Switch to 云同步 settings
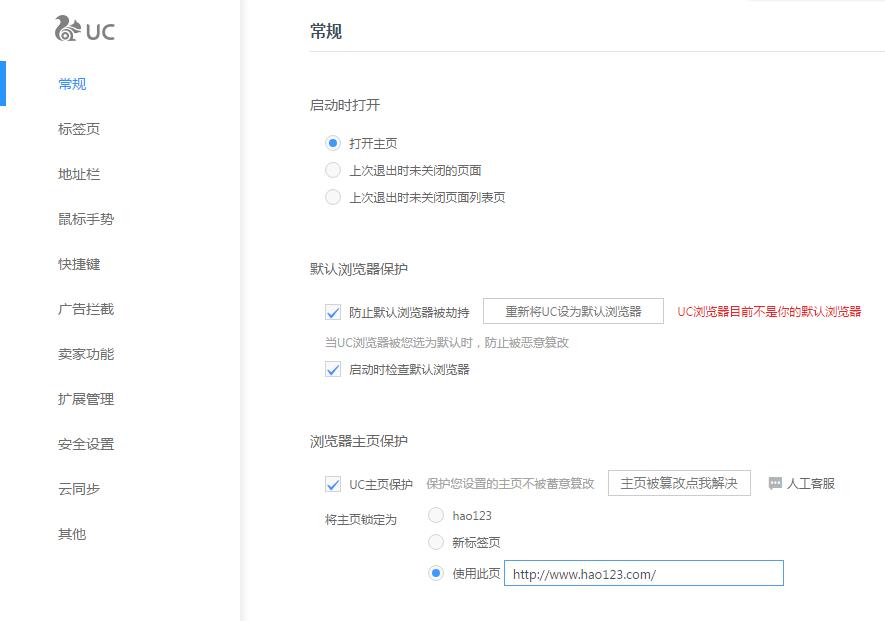This screenshot has height=621, width=885. (x=78, y=489)
